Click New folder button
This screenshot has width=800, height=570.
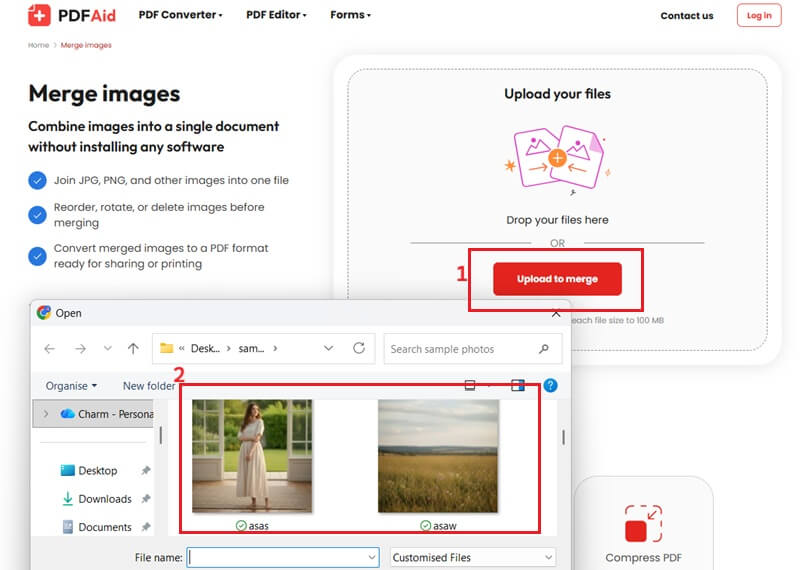click(149, 386)
